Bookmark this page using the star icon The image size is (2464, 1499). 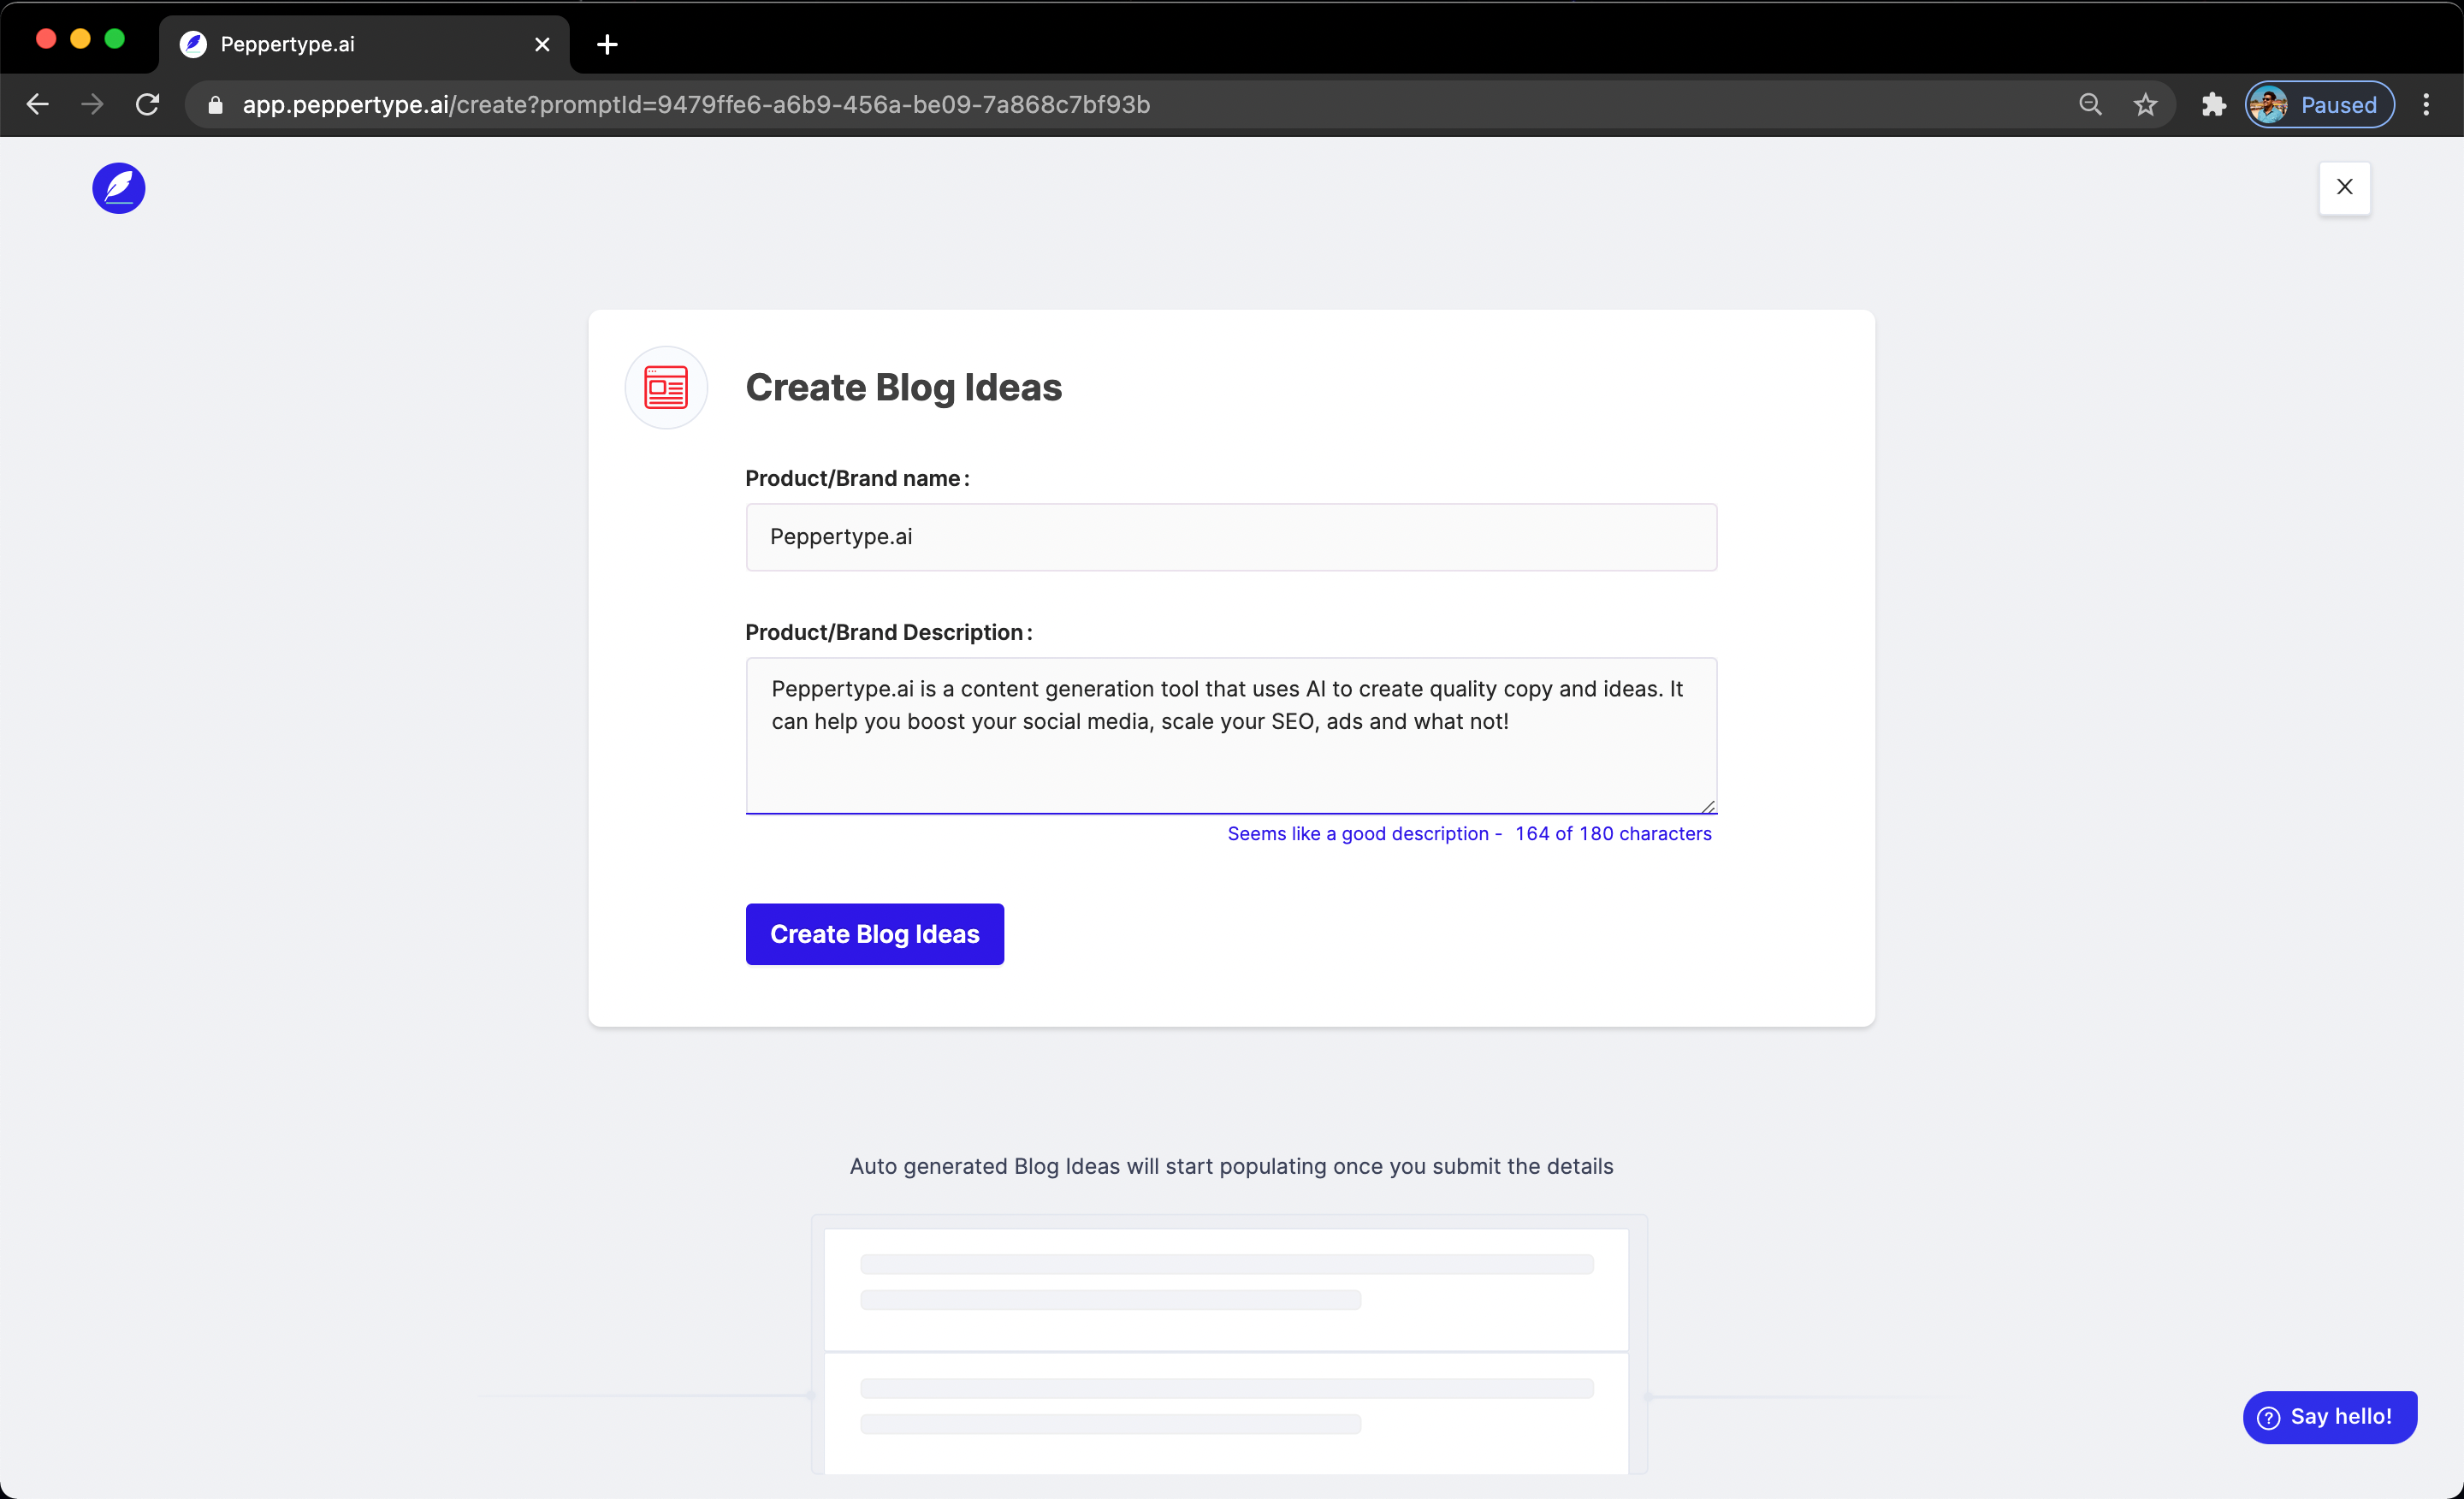(2145, 104)
